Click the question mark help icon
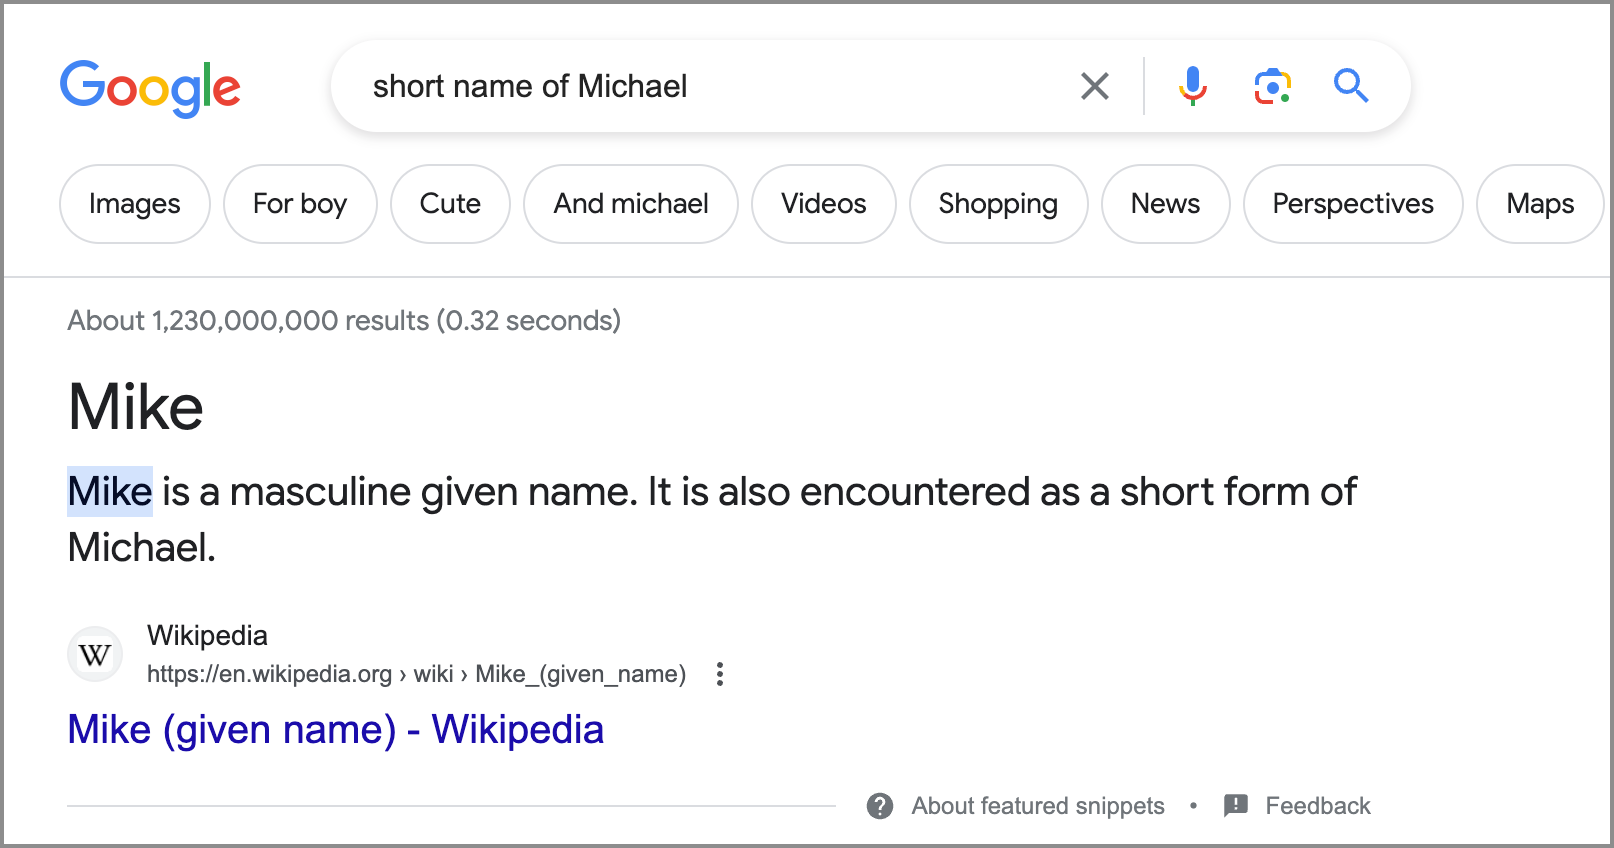 (880, 806)
